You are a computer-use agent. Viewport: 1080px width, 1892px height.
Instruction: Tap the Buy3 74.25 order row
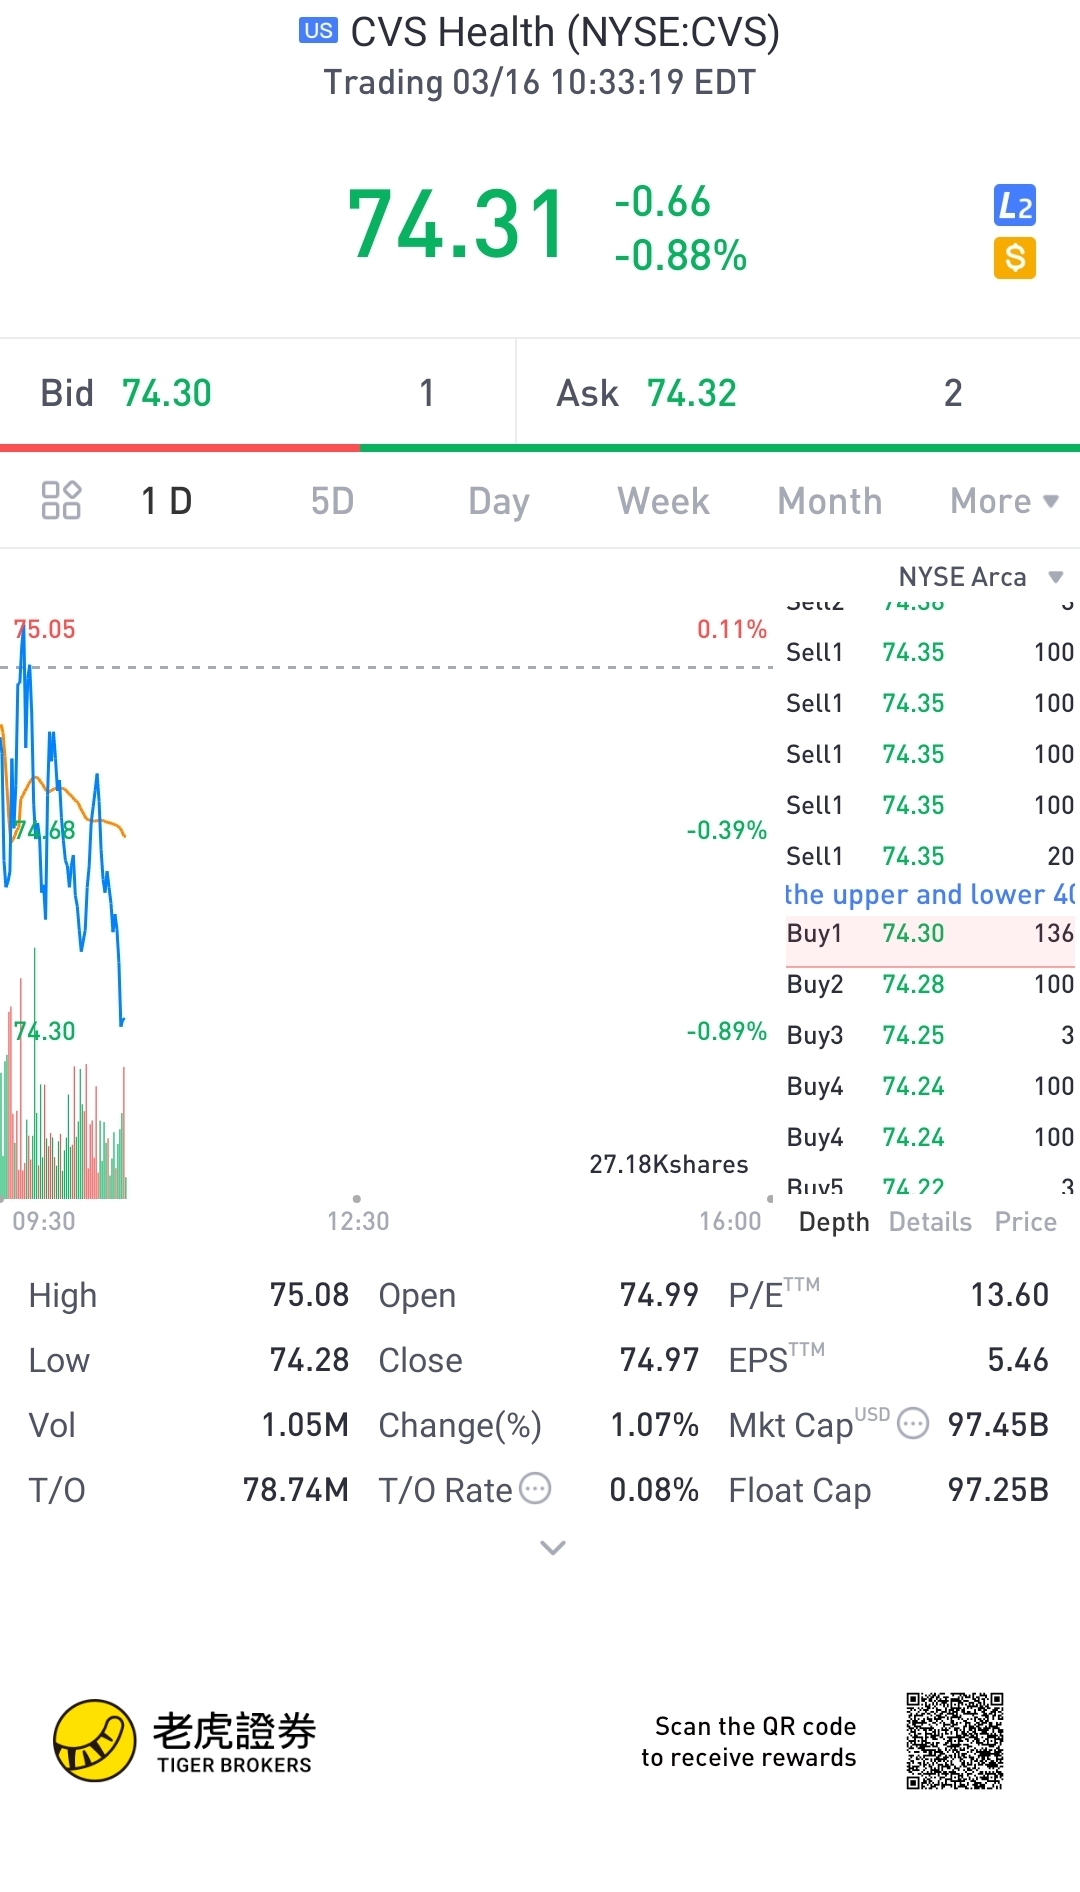[x=930, y=1035]
